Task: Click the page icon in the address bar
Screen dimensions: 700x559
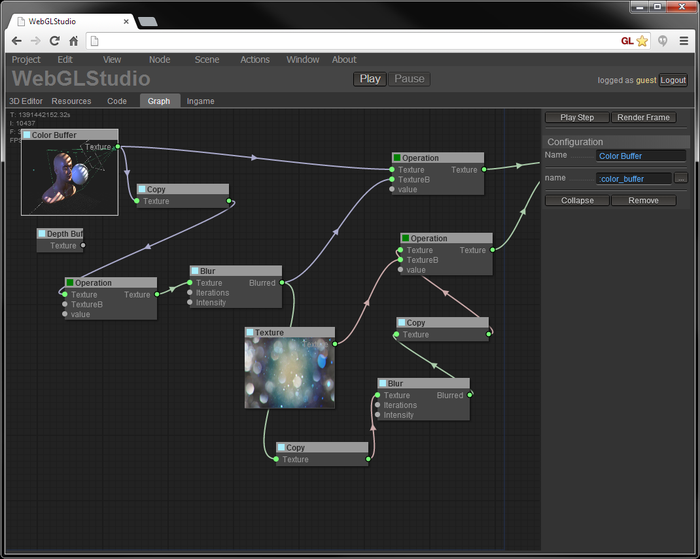Action: [x=94, y=41]
